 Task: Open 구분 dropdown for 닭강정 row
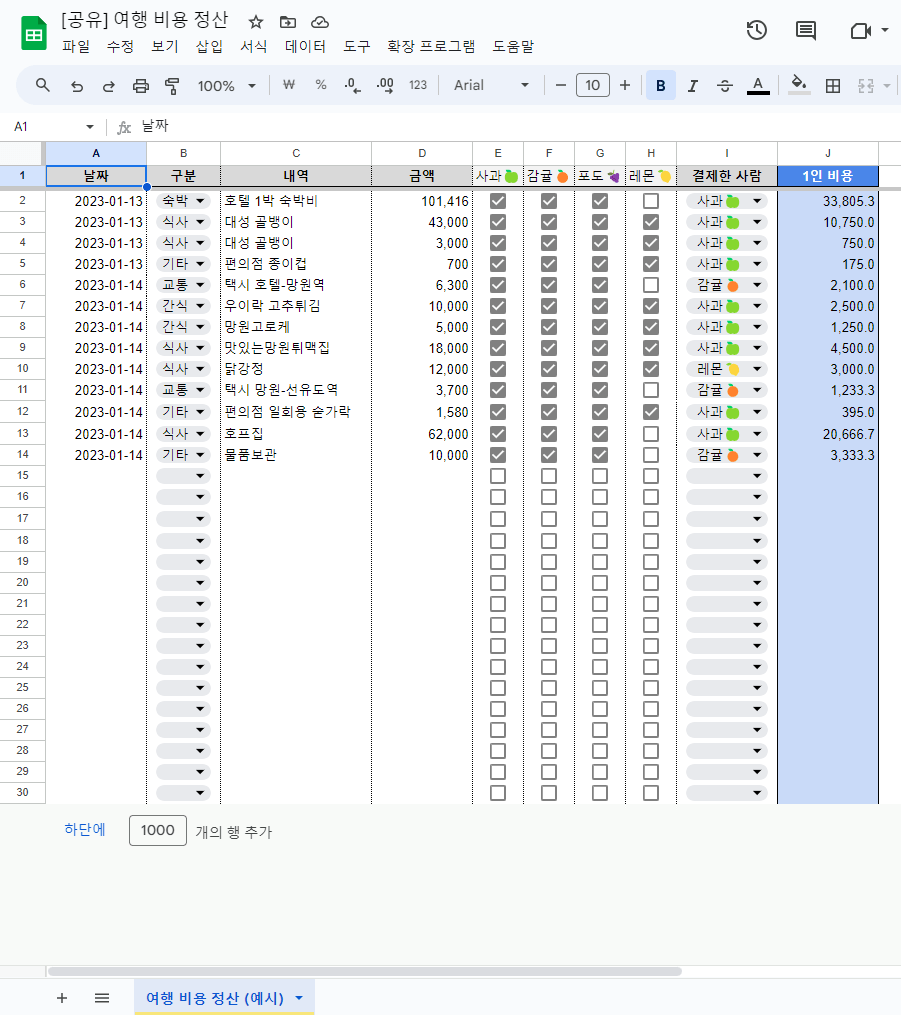point(183,370)
